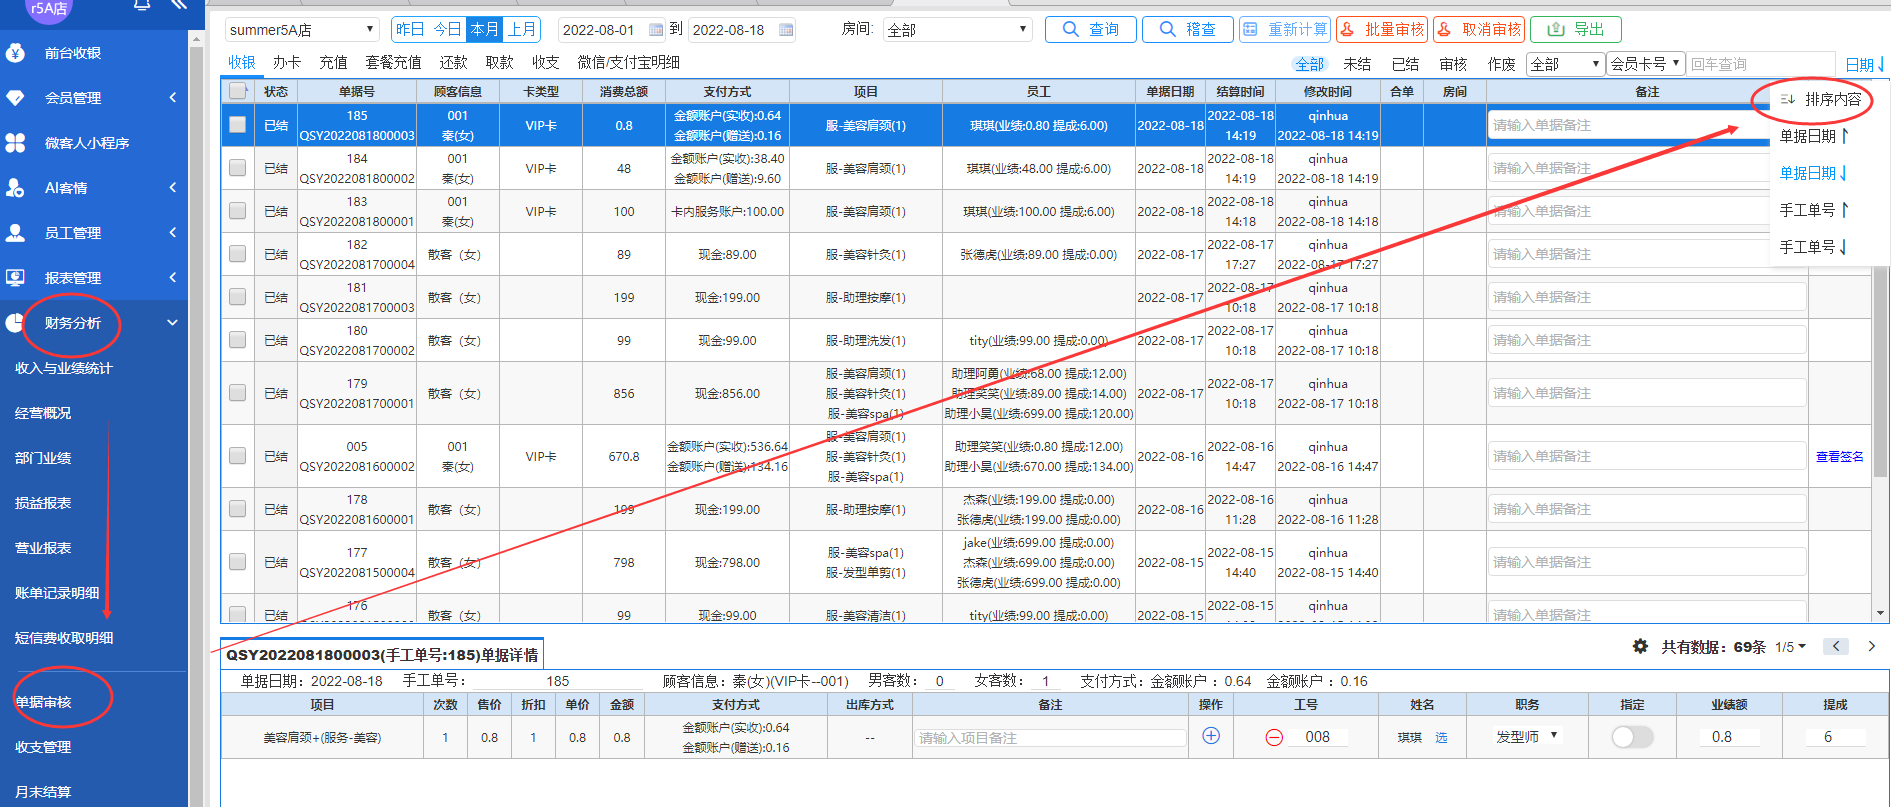The height and width of the screenshot is (807, 1891).
Task: Click the 会员管理 diamond icon
Action: tap(15, 98)
